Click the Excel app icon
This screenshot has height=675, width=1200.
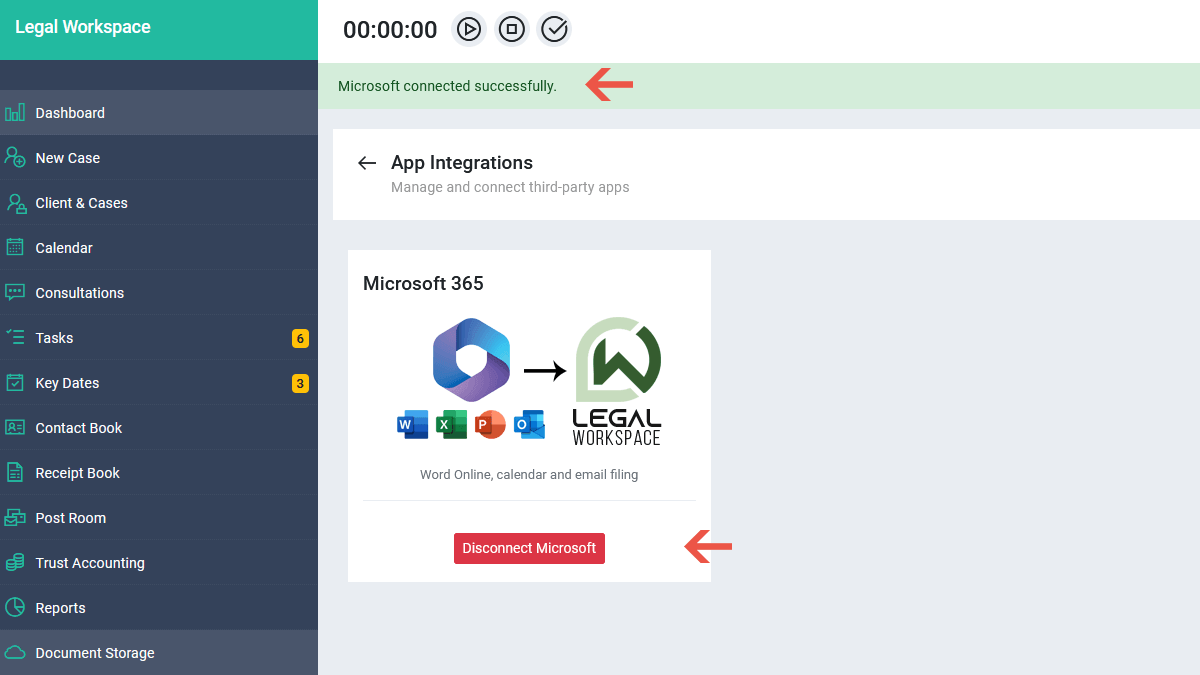[451, 425]
